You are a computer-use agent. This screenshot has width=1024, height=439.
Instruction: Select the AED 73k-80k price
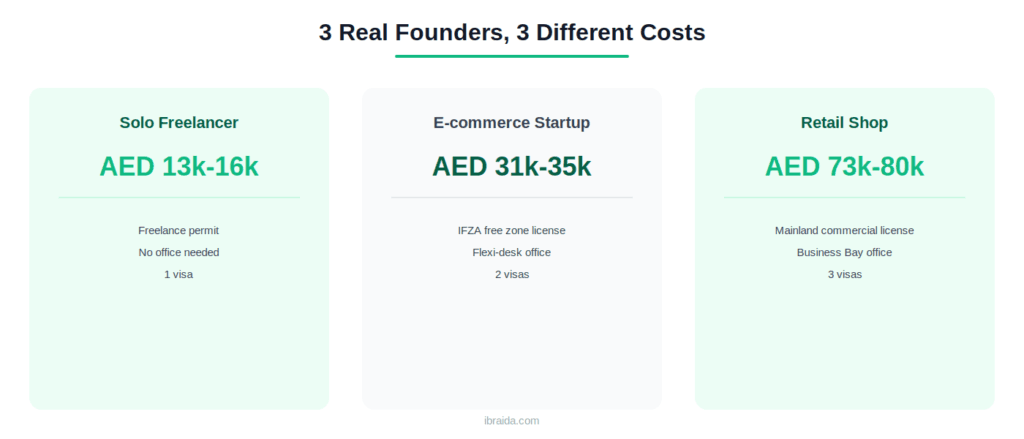pos(844,167)
